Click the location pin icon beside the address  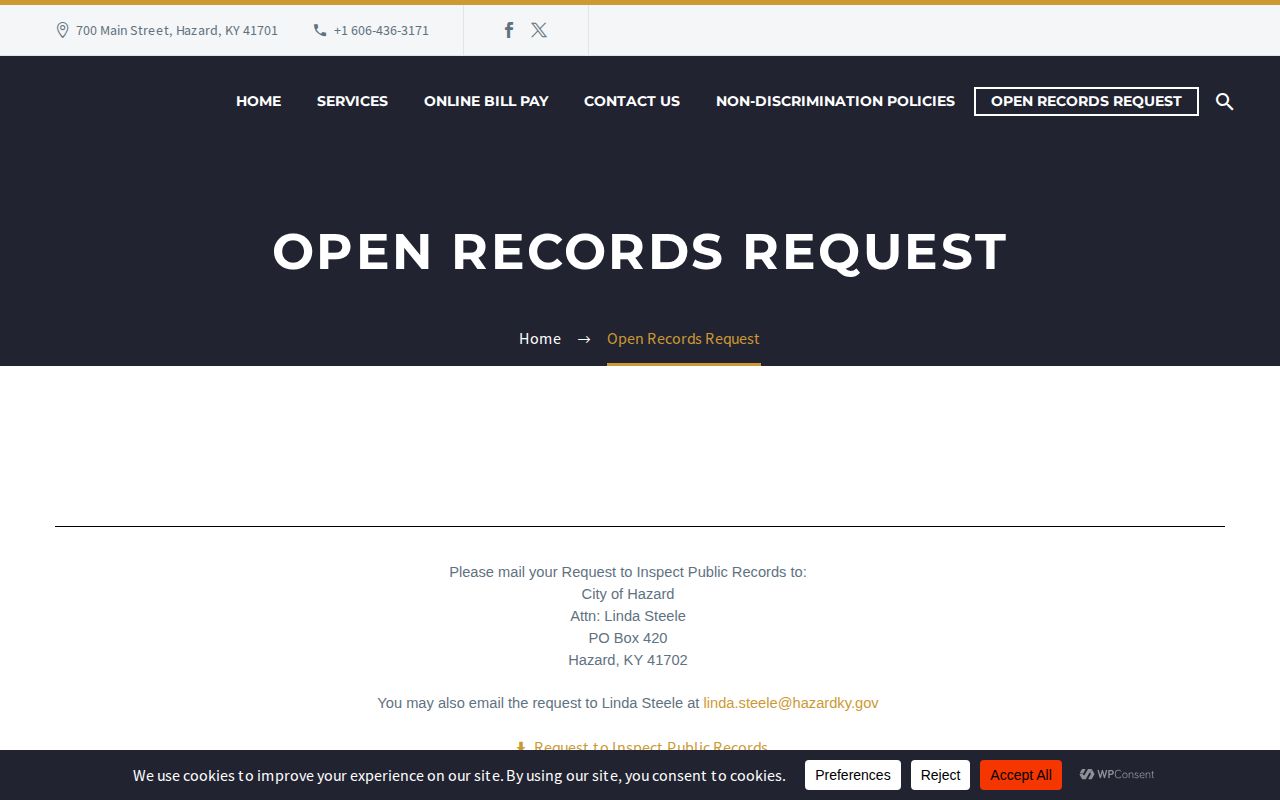coord(62,30)
